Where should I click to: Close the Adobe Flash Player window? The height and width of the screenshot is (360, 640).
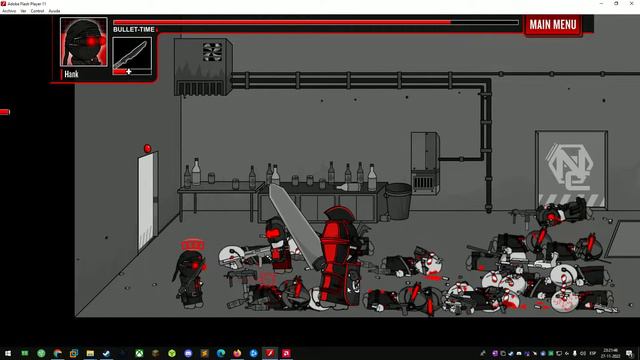(x=631, y=3)
